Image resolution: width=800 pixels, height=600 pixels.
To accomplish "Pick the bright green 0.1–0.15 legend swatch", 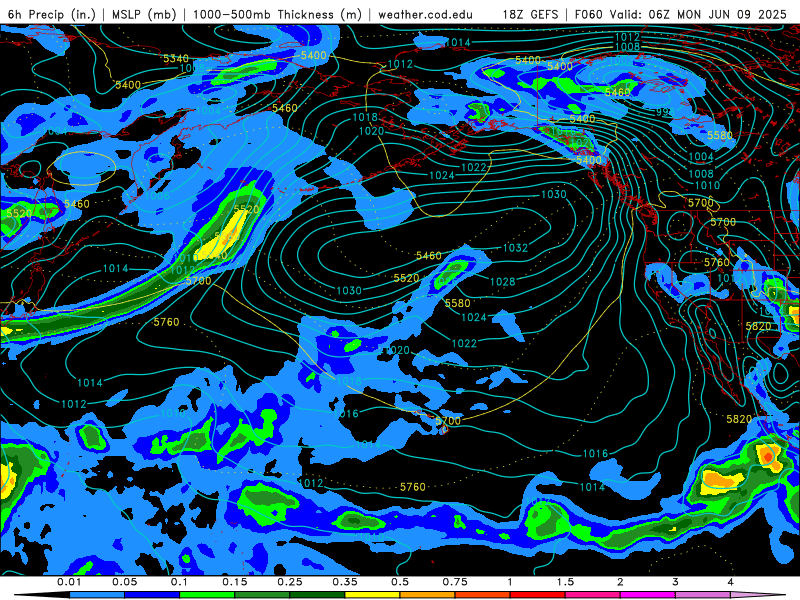I will [x=207, y=595].
